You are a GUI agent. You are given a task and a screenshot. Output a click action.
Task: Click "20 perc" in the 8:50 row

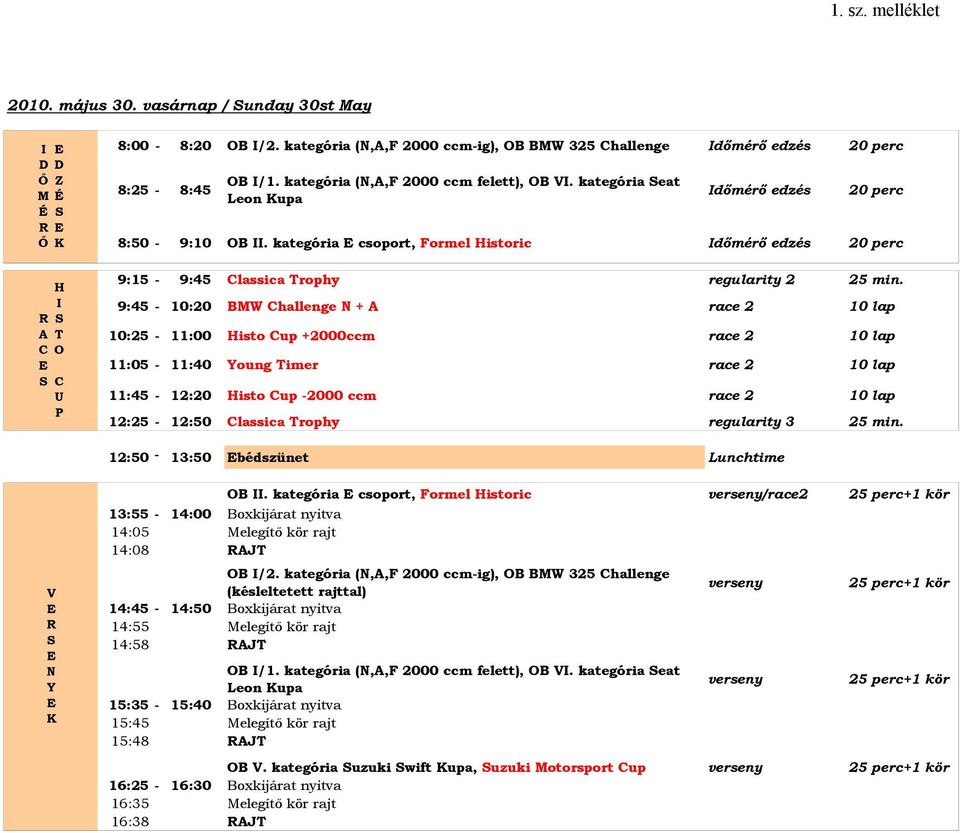pos(876,243)
